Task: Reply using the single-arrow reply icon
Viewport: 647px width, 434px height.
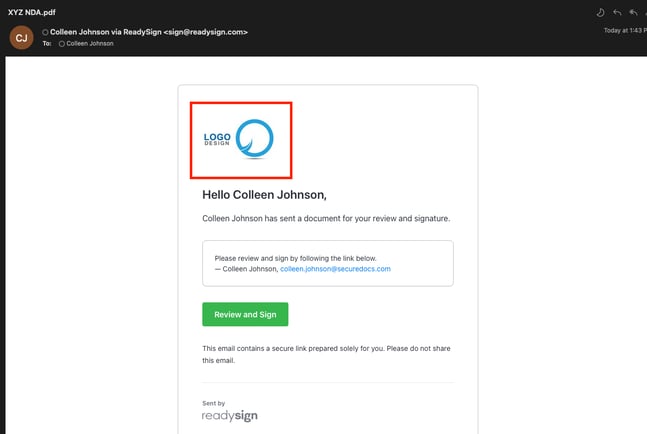Action: tap(617, 12)
